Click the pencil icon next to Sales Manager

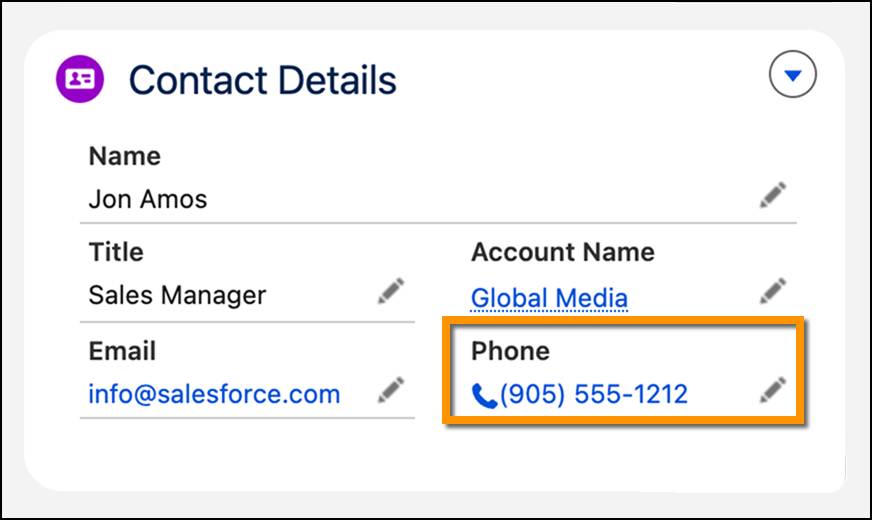(391, 291)
